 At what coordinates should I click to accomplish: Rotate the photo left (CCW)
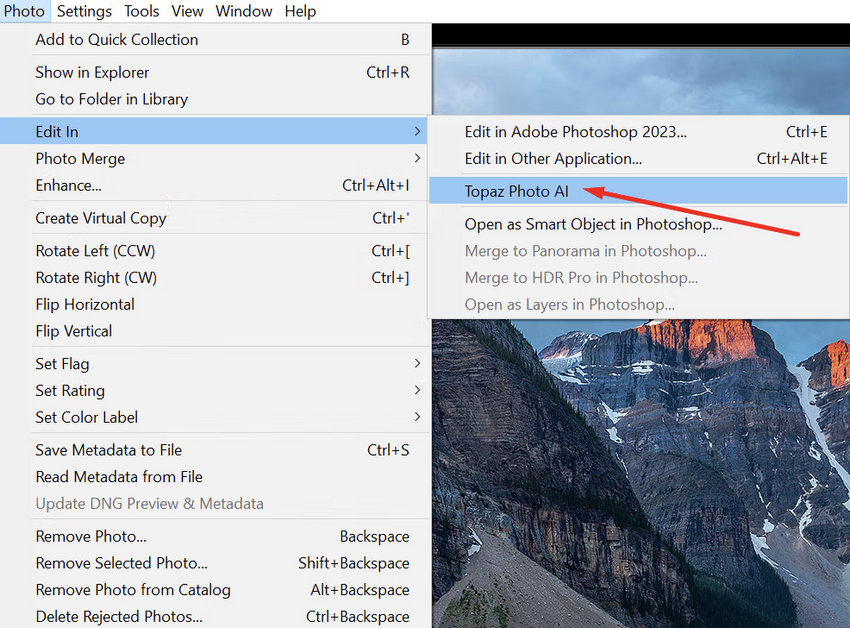click(x=95, y=250)
